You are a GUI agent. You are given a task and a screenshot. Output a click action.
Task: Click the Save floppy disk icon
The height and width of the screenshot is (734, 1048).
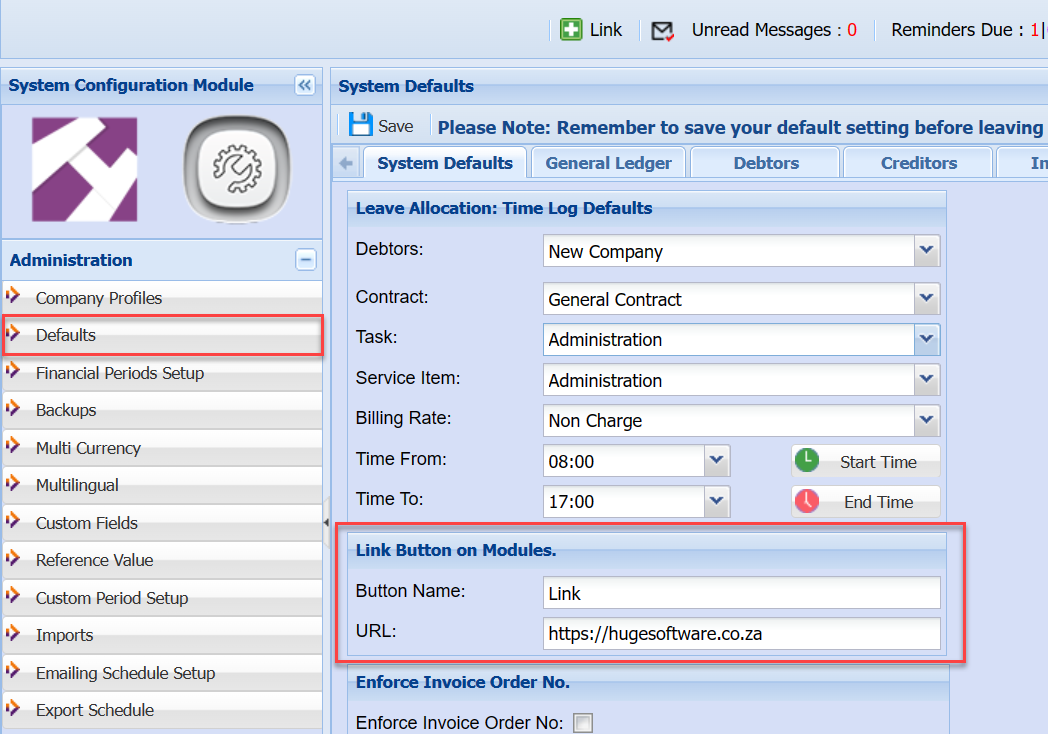click(x=360, y=125)
